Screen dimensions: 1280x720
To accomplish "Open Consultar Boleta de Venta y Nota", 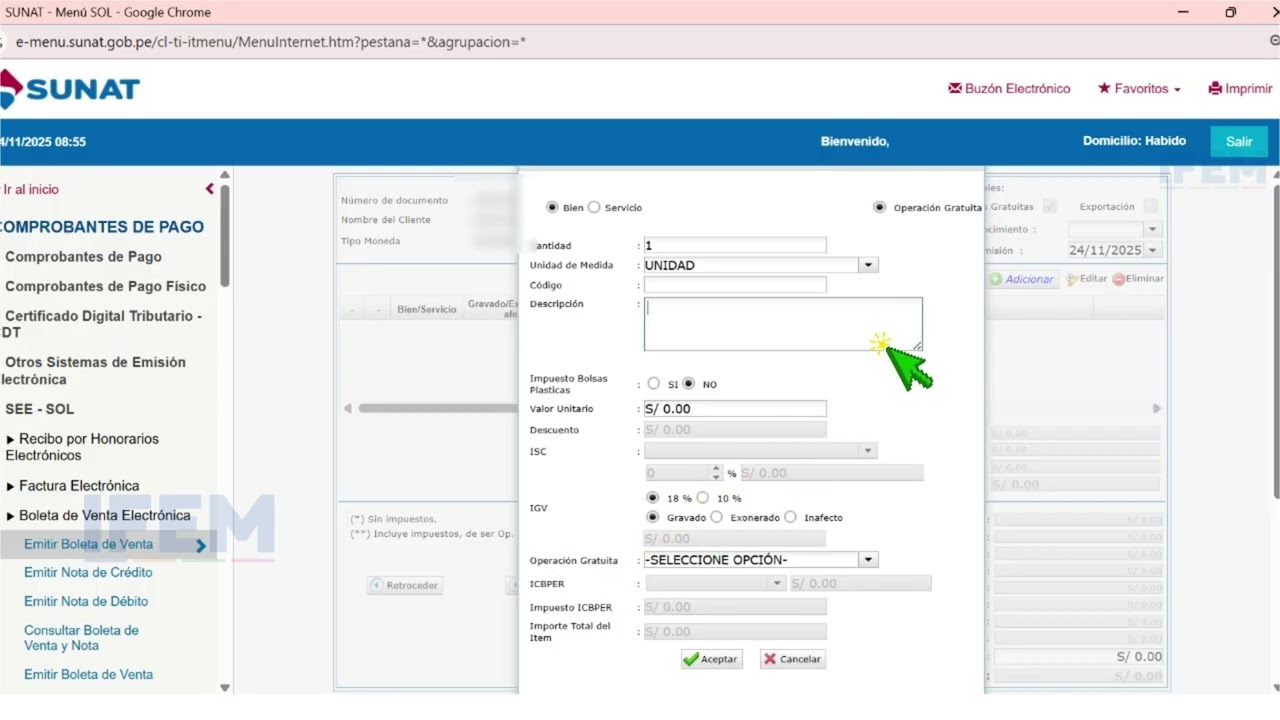I will pyautogui.click(x=81, y=638).
